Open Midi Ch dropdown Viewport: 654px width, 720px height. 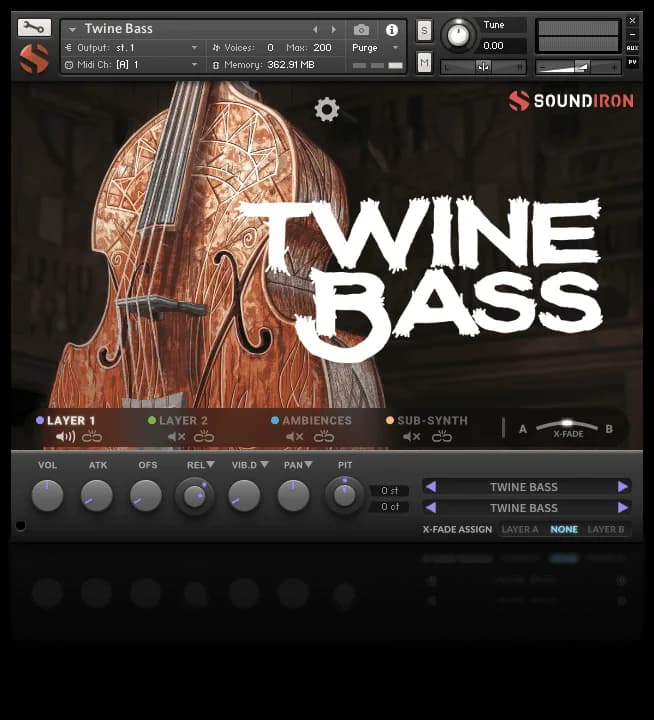132,65
